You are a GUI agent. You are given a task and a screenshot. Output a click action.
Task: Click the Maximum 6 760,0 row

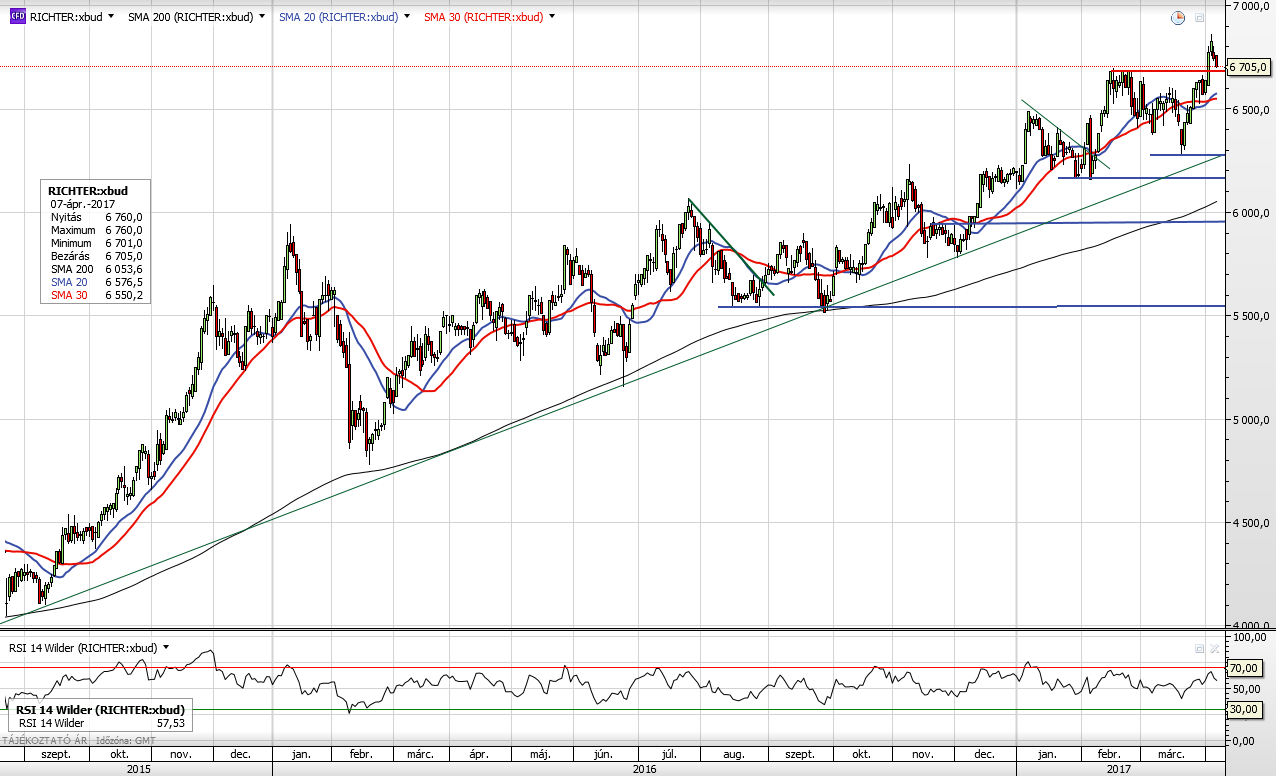[96, 230]
